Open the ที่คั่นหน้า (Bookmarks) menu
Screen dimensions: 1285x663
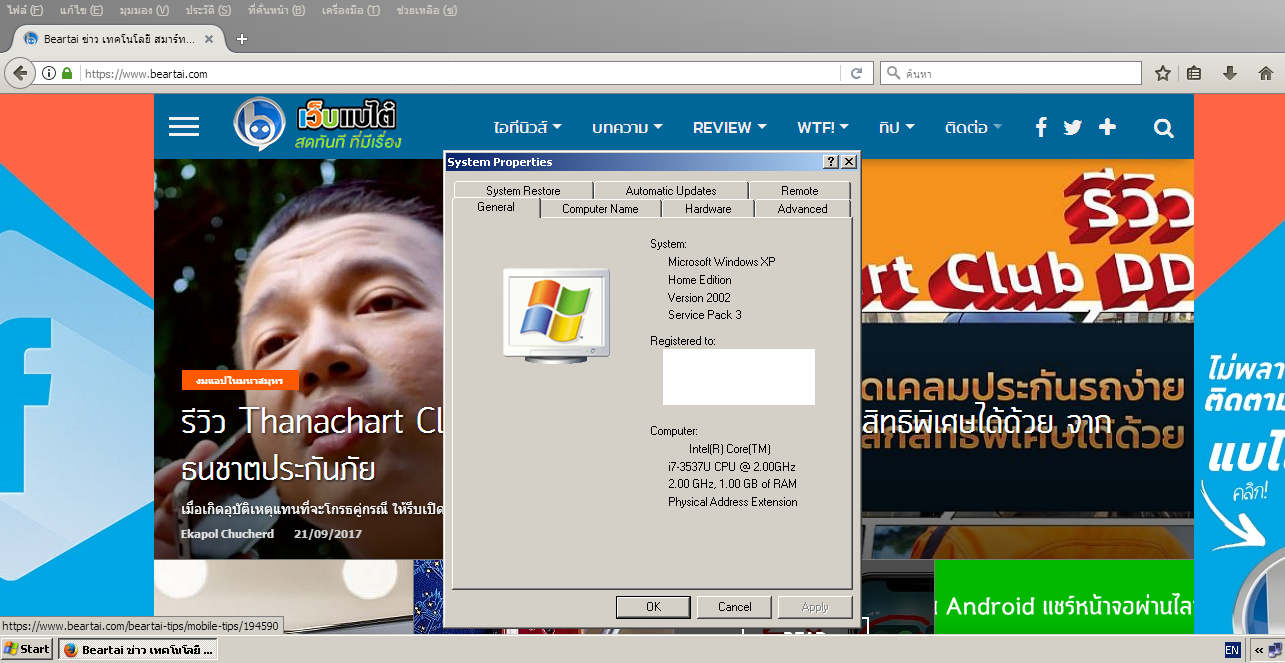point(278,10)
